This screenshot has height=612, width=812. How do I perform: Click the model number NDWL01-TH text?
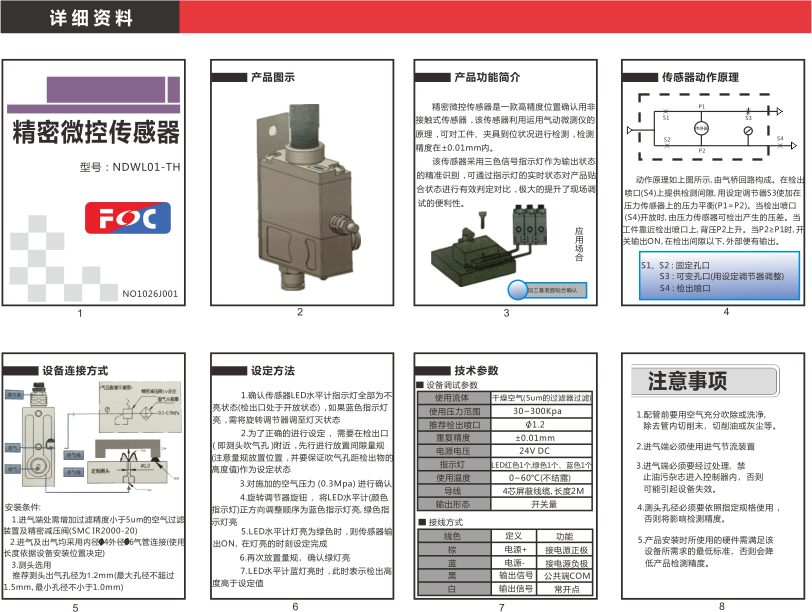click(130, 167)
